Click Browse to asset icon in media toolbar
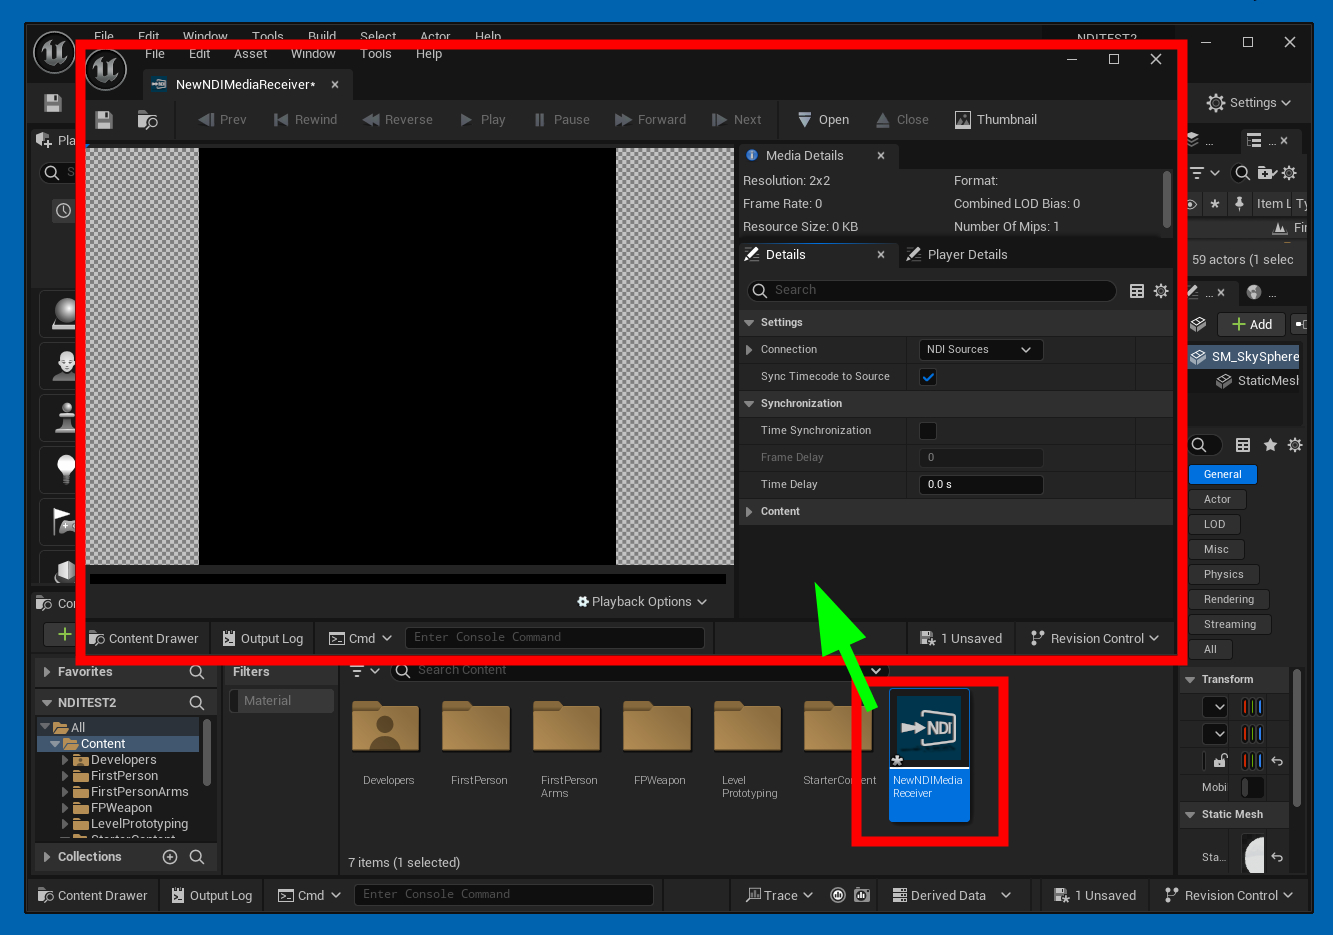The image size is (1333, 935). [147, 120]
